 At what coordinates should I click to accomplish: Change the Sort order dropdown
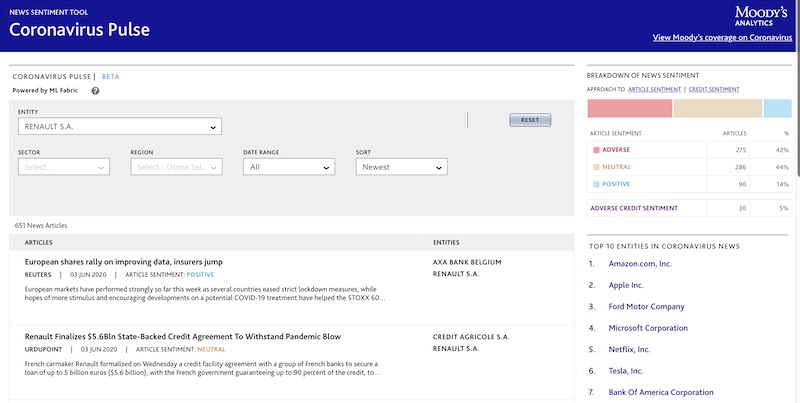pyautogui.click(x=401, y=167)
